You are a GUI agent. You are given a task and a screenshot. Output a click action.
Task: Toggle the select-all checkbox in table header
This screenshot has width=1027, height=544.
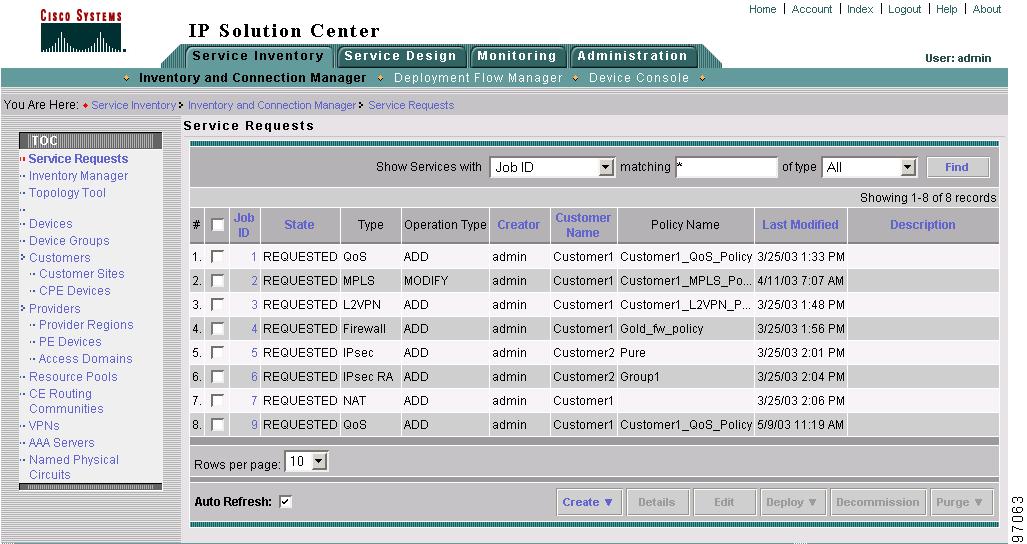[217, 225]
